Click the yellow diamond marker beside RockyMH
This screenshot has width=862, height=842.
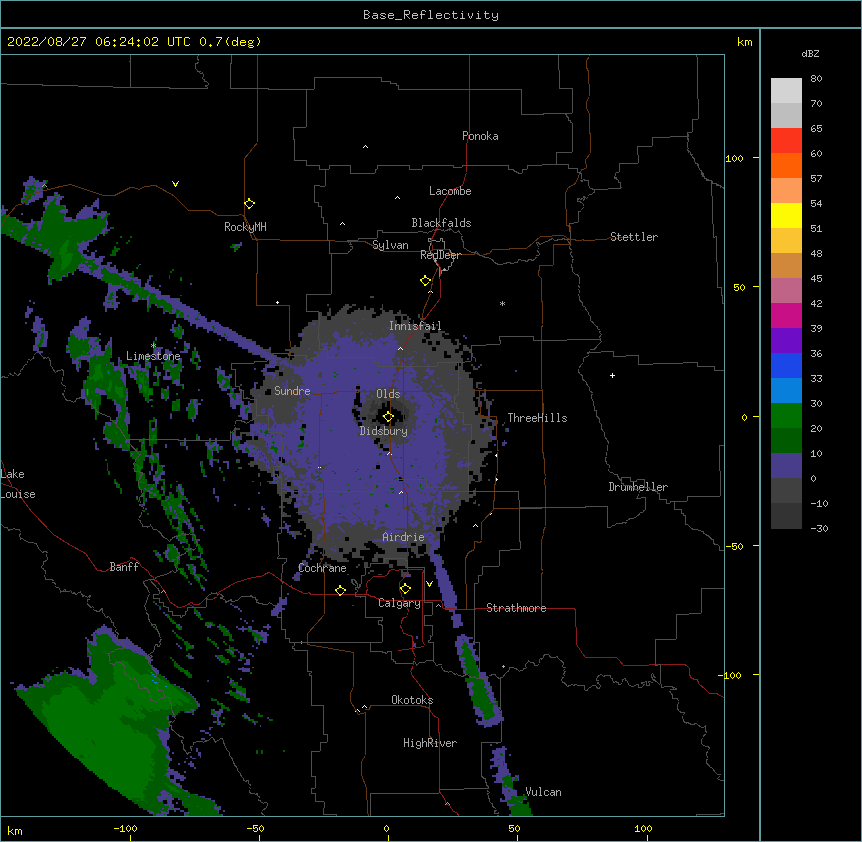click(x=249, y=204)
